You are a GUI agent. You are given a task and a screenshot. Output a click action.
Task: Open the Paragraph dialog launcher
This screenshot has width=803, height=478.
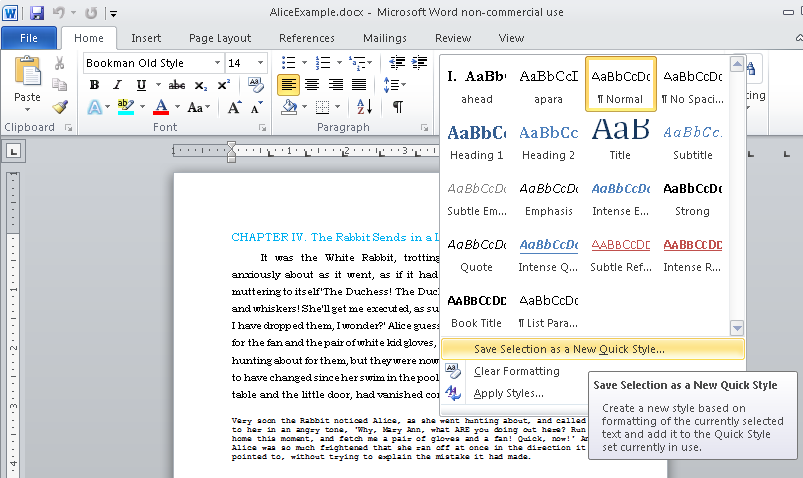tap(424, 128)
